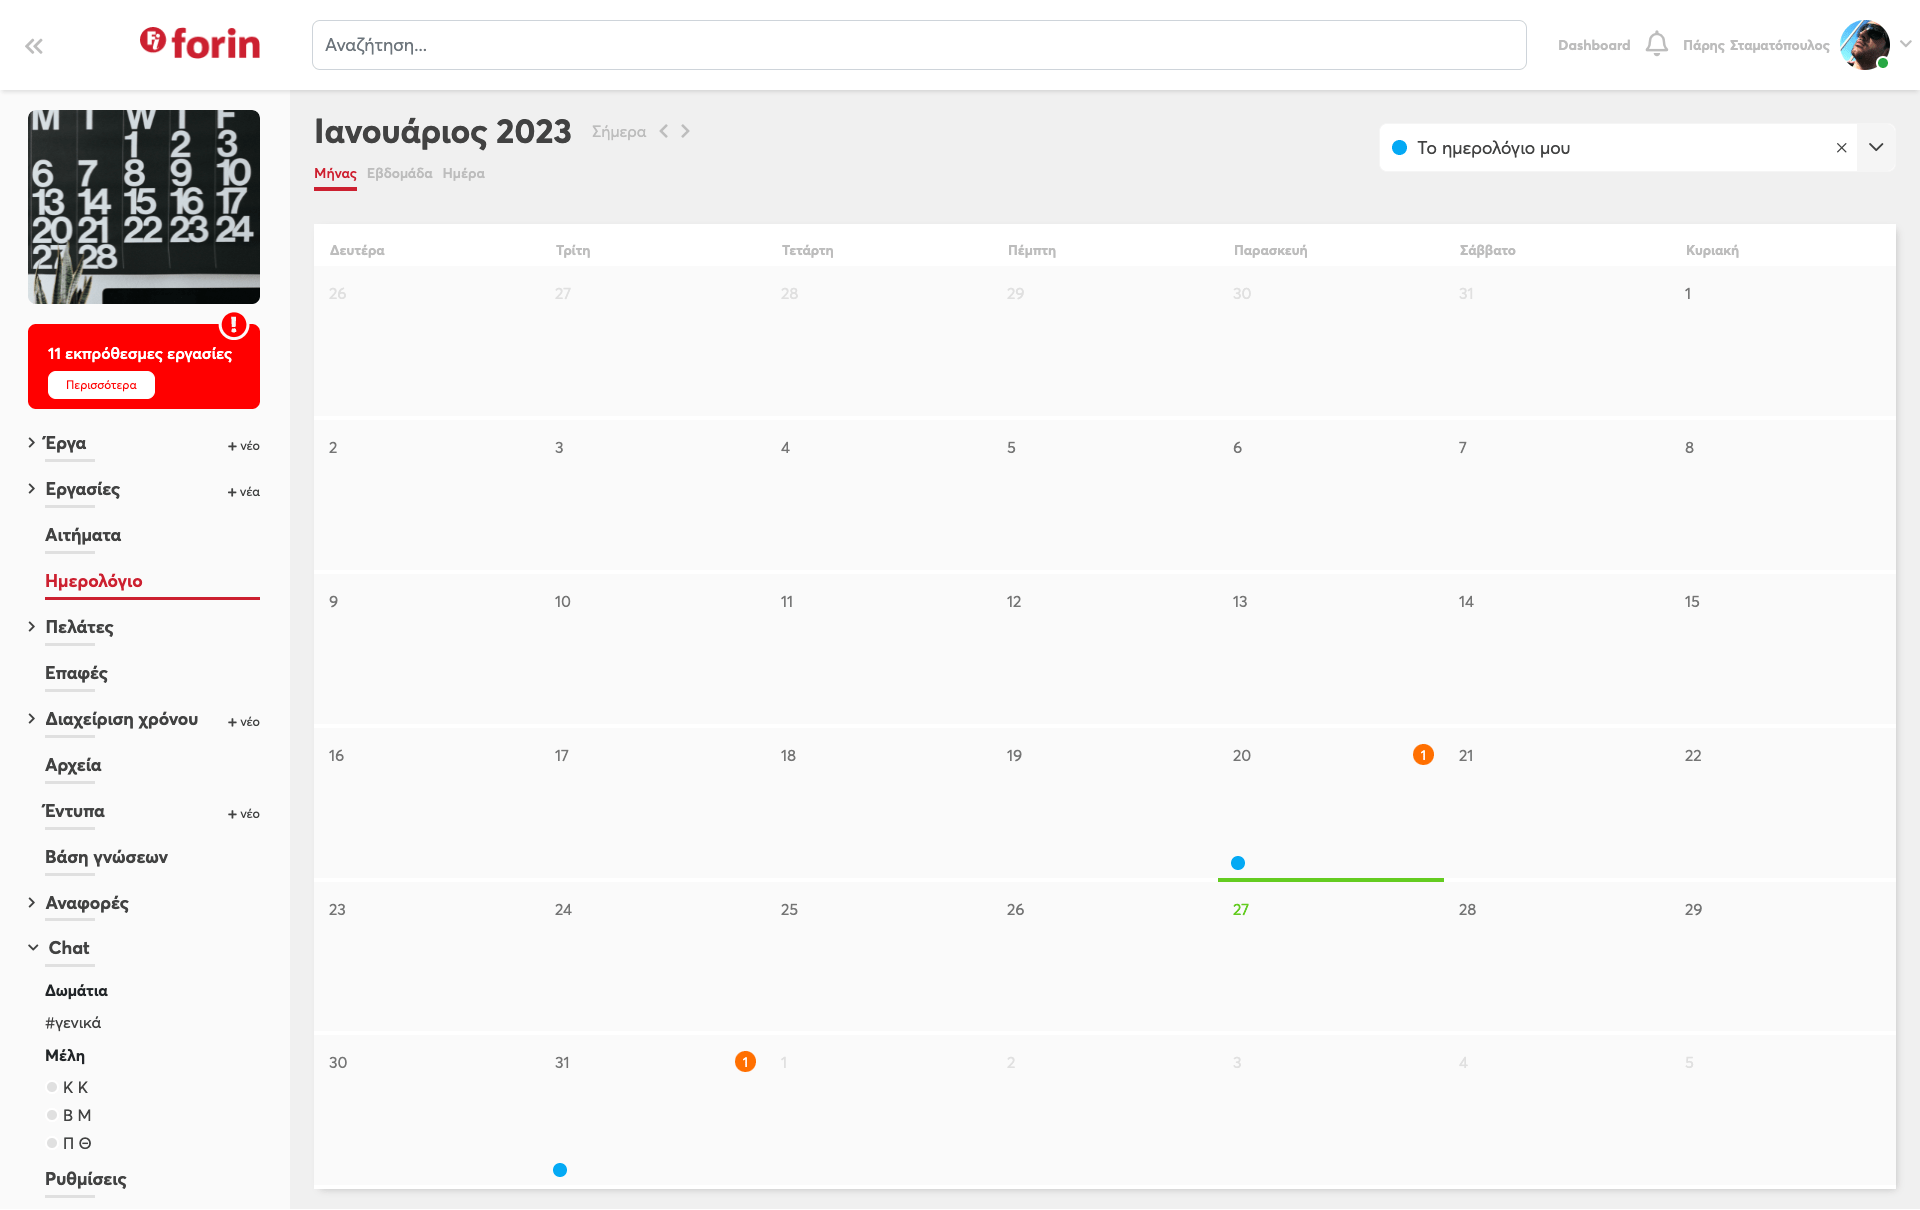1920x1210 pixels.
Task: Switch to Μήνας view tab
Action: tap(335, 174)
